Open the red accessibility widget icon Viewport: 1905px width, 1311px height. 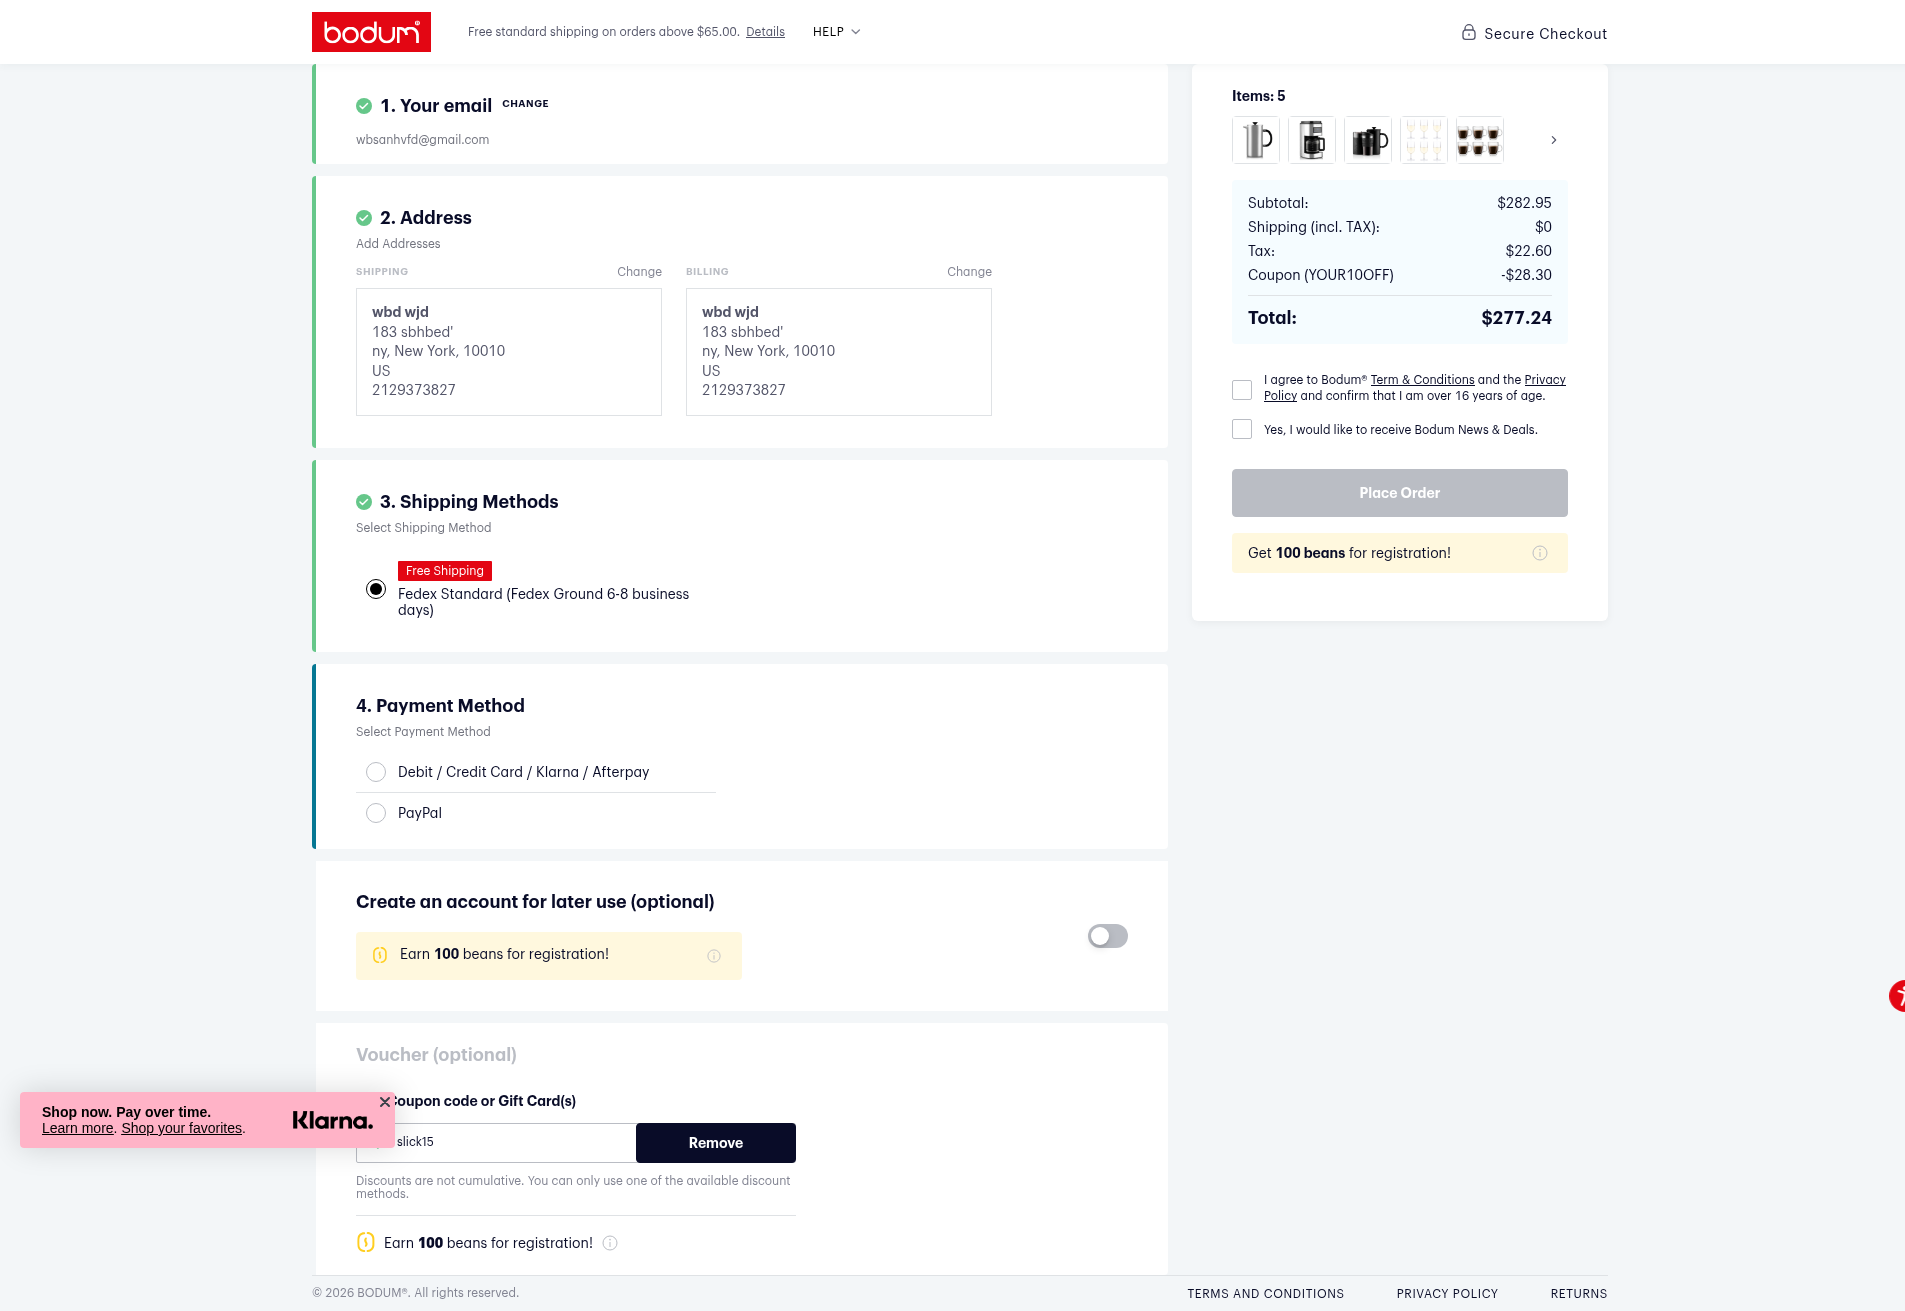coord(1897,996)
